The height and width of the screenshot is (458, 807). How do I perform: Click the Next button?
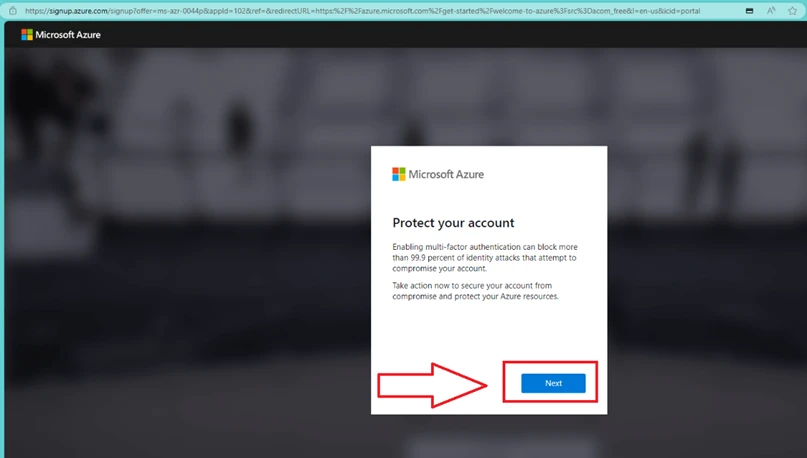click(553, 383)
